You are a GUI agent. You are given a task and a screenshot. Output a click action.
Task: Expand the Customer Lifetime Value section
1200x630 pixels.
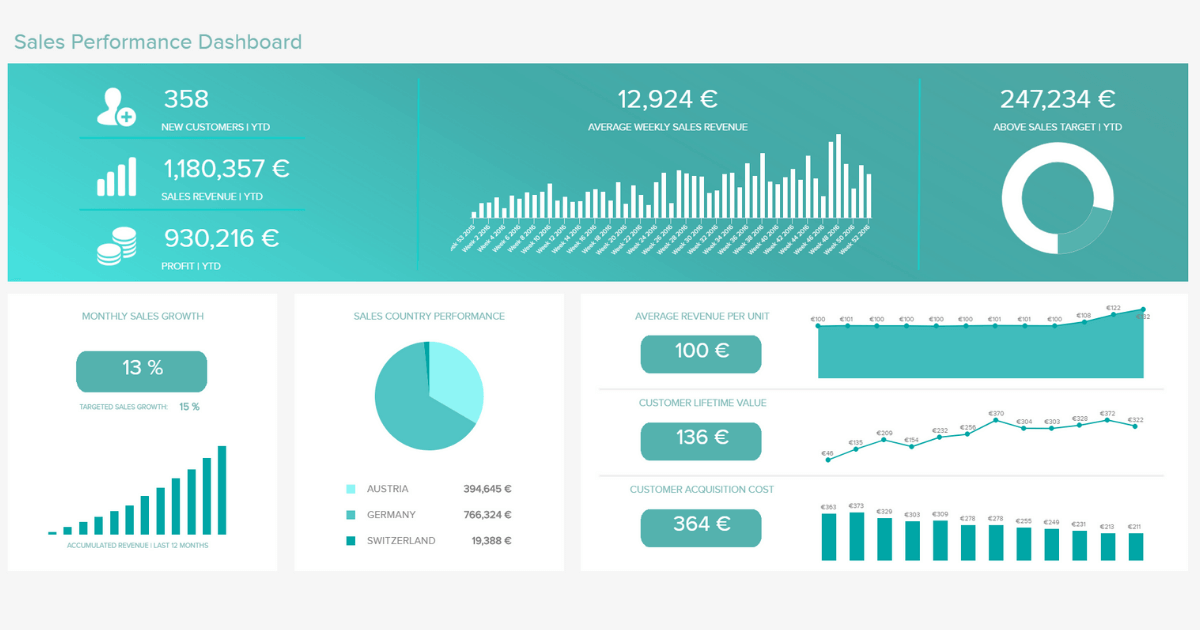tap(702, 403)
